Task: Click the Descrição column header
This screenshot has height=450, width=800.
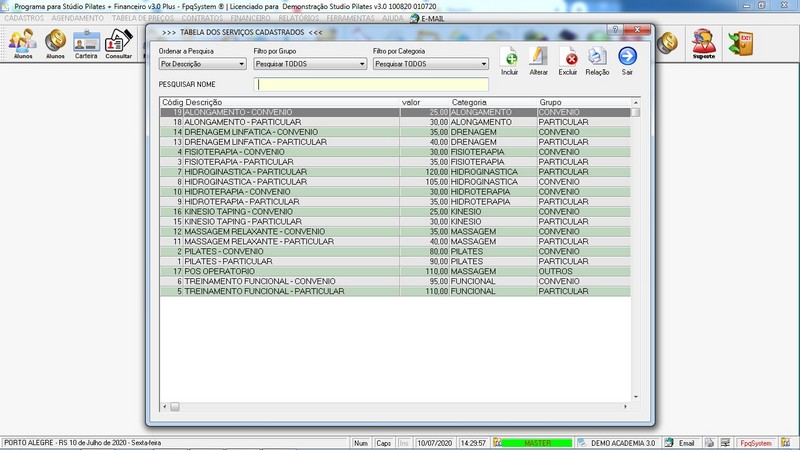Action: (x=292, y=102)
